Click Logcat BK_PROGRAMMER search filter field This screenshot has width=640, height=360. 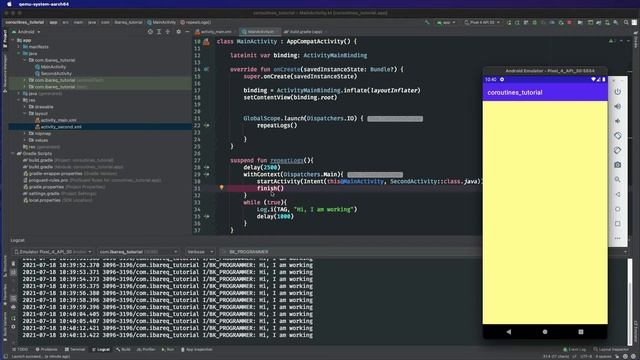351,252
